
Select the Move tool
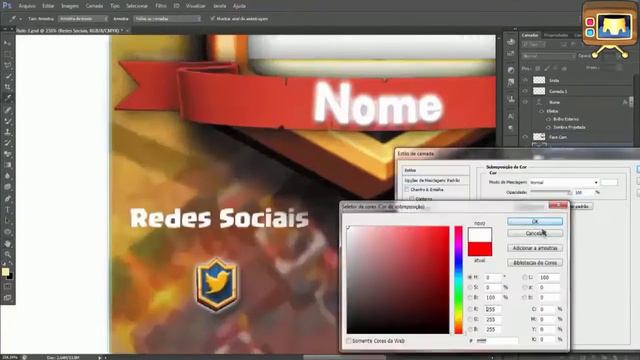point(8,43)
